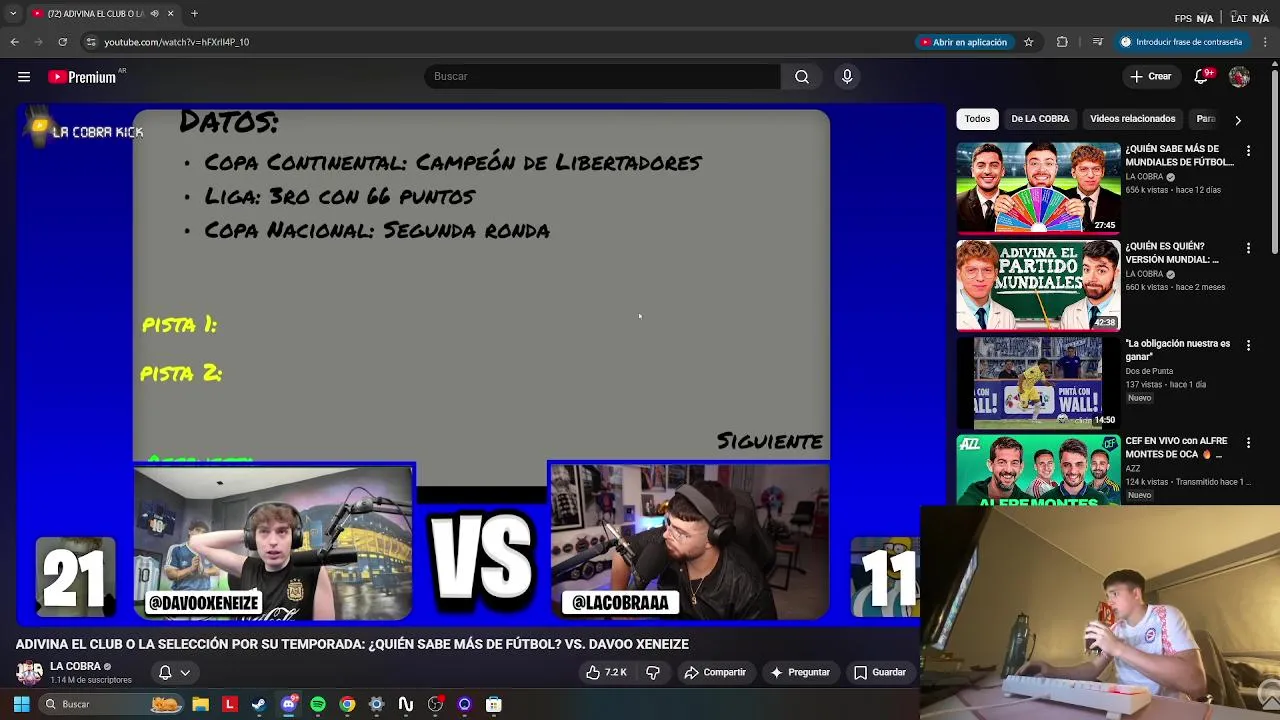Open Spotify from taskbar
1280x720 pixels.
click(318, 704)
